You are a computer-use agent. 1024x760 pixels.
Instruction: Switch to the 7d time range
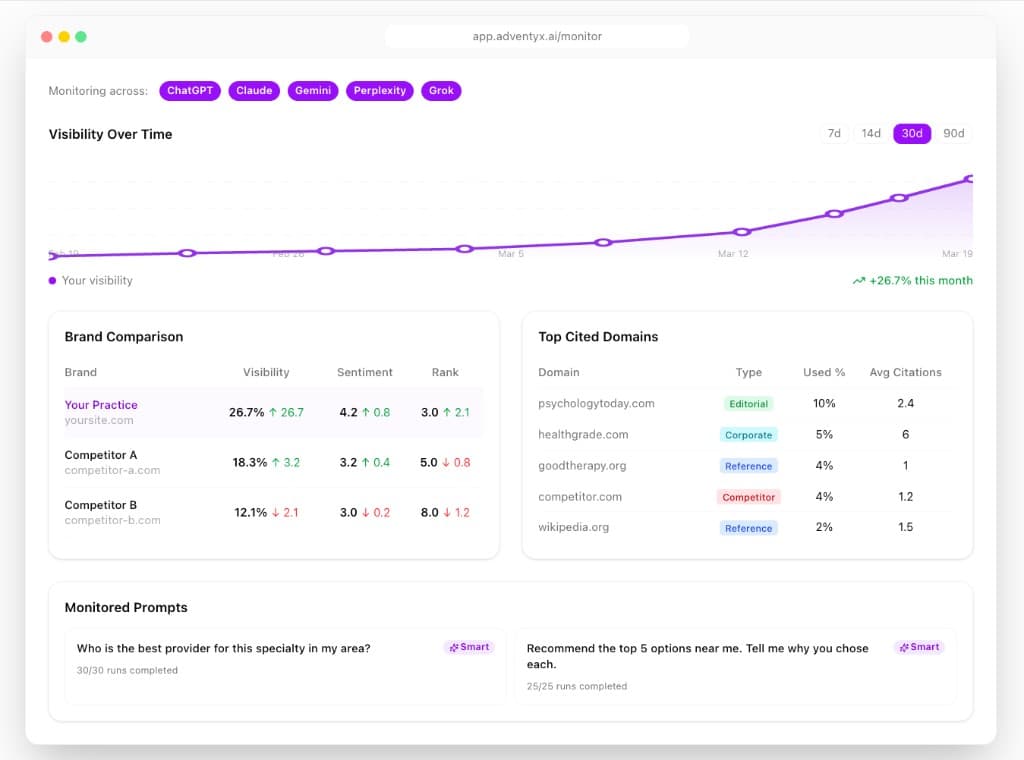834,133
